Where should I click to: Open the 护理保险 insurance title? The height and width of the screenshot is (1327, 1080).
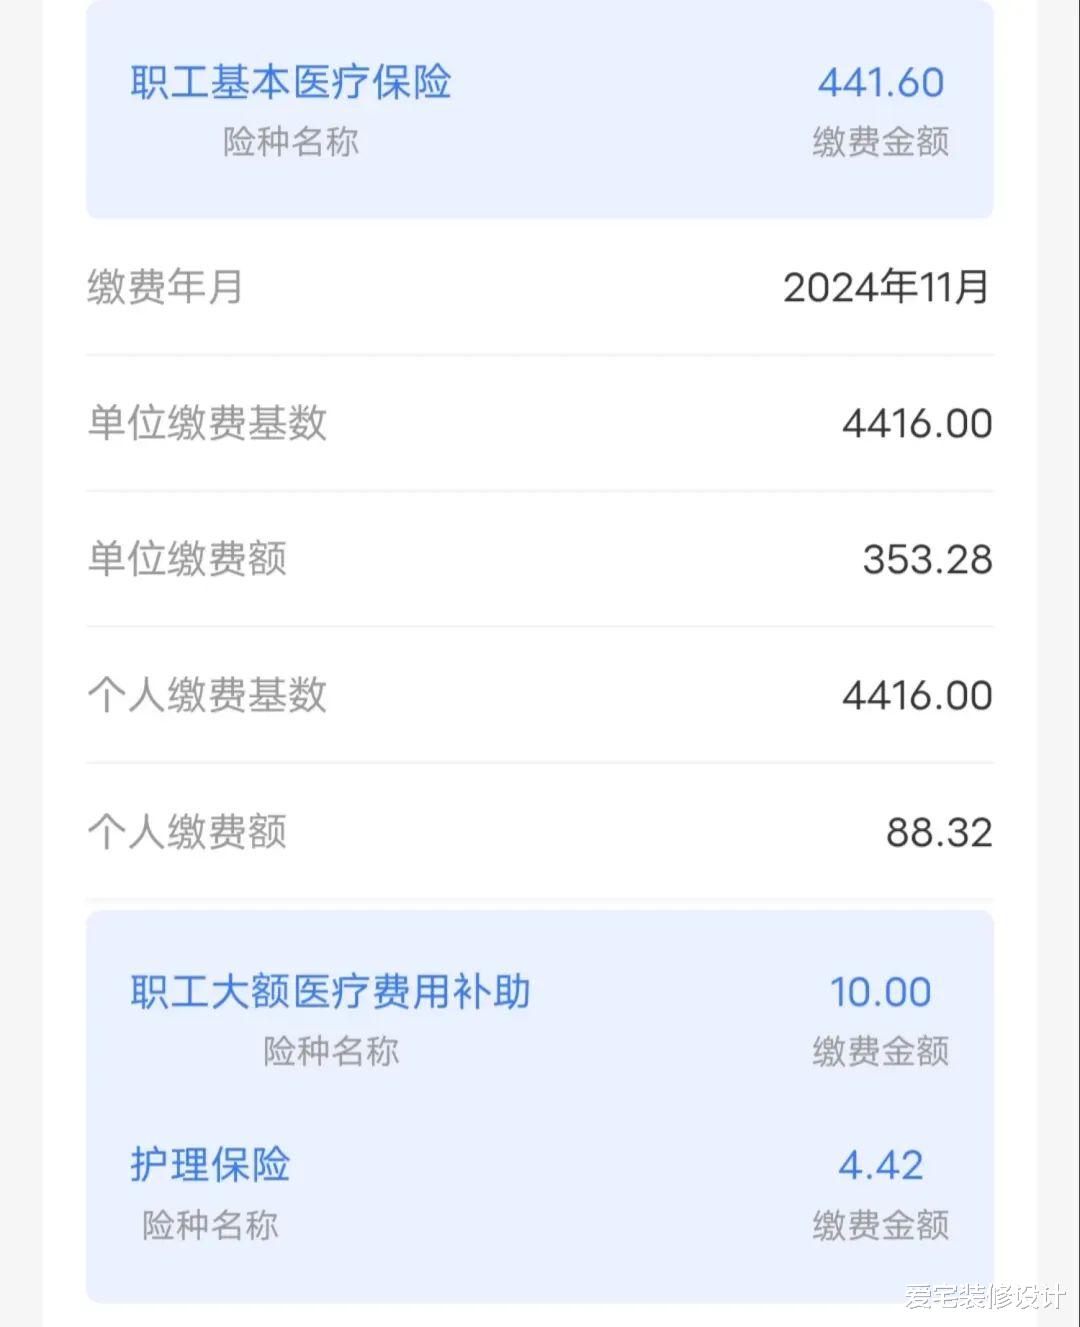tap(210, 1165)
